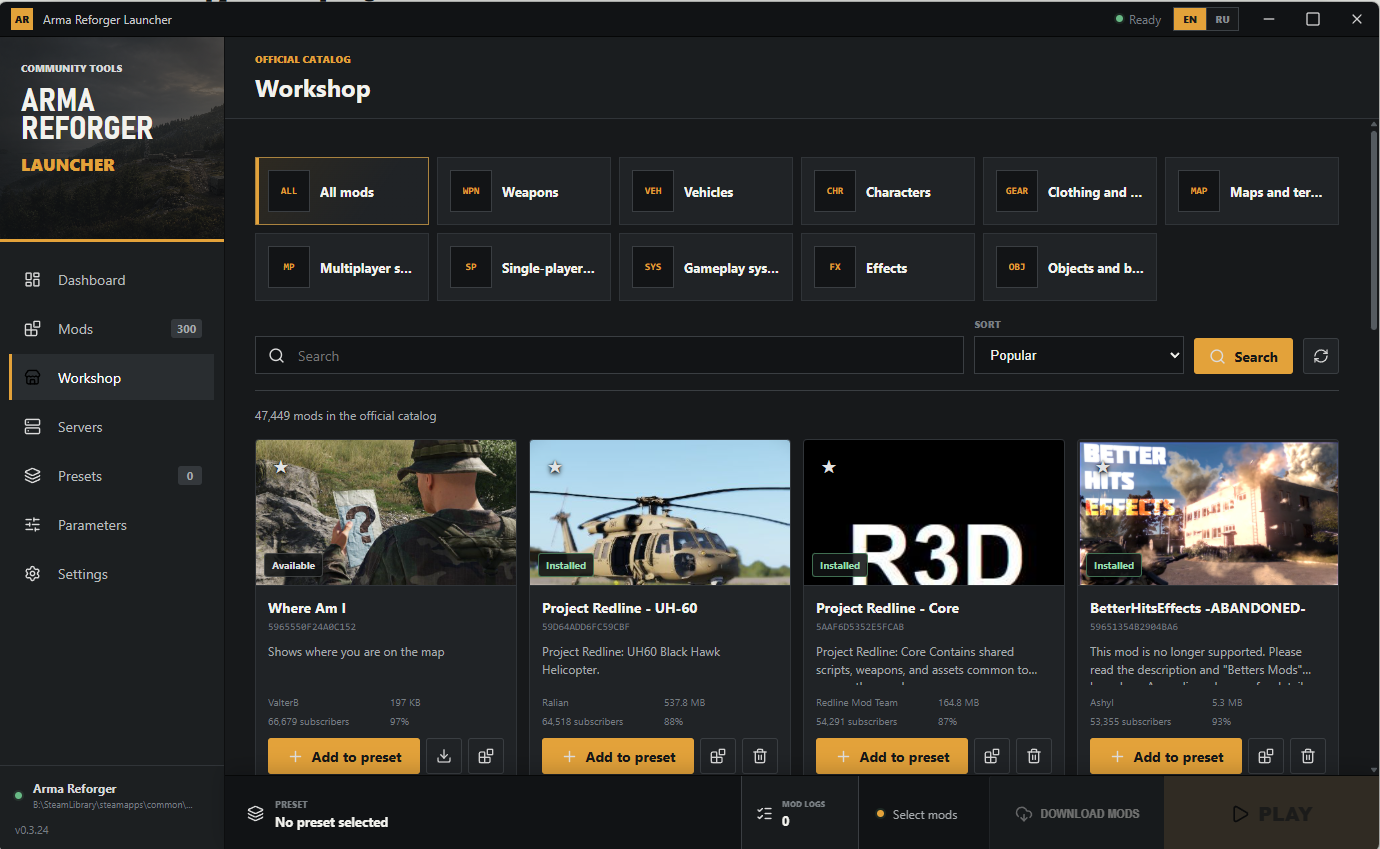Favorite BetterHitsEffects star
Screen dimensions: 1380x849
[x=1103, y=467]
